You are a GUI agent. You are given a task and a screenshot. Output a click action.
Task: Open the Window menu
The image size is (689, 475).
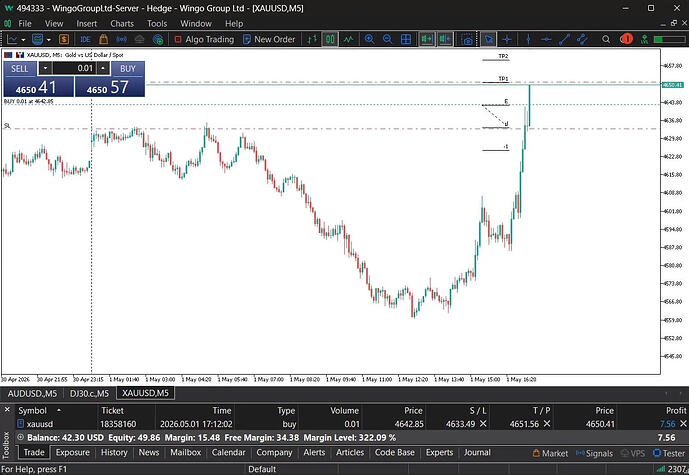(196, 24)
